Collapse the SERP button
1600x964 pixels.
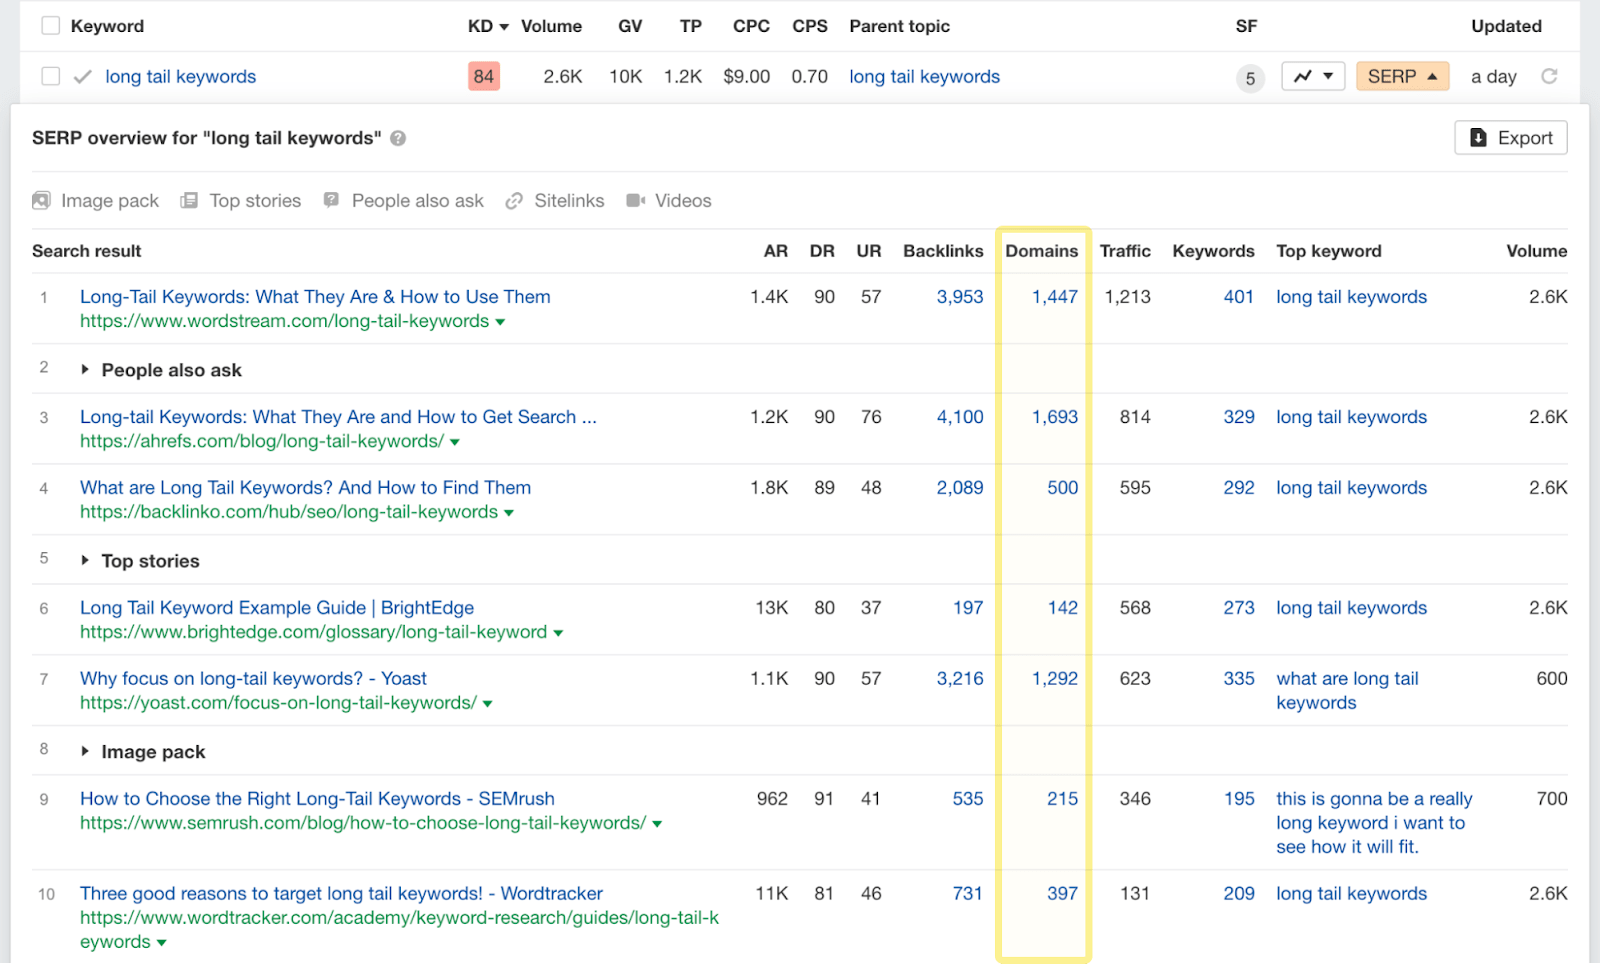pos(1402,76)
